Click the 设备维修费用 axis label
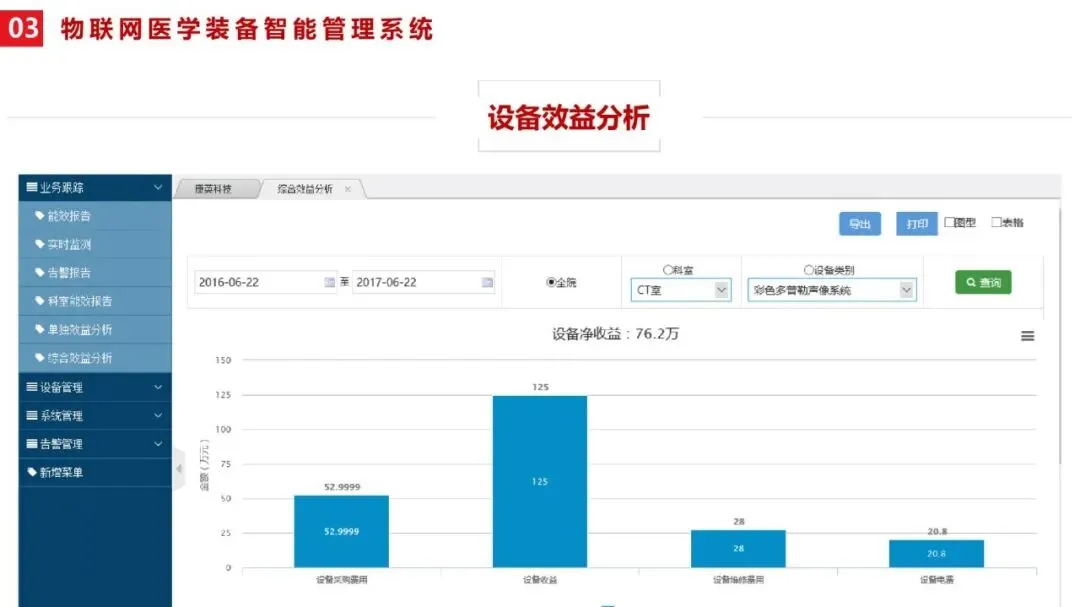 (x=738, y=580)
